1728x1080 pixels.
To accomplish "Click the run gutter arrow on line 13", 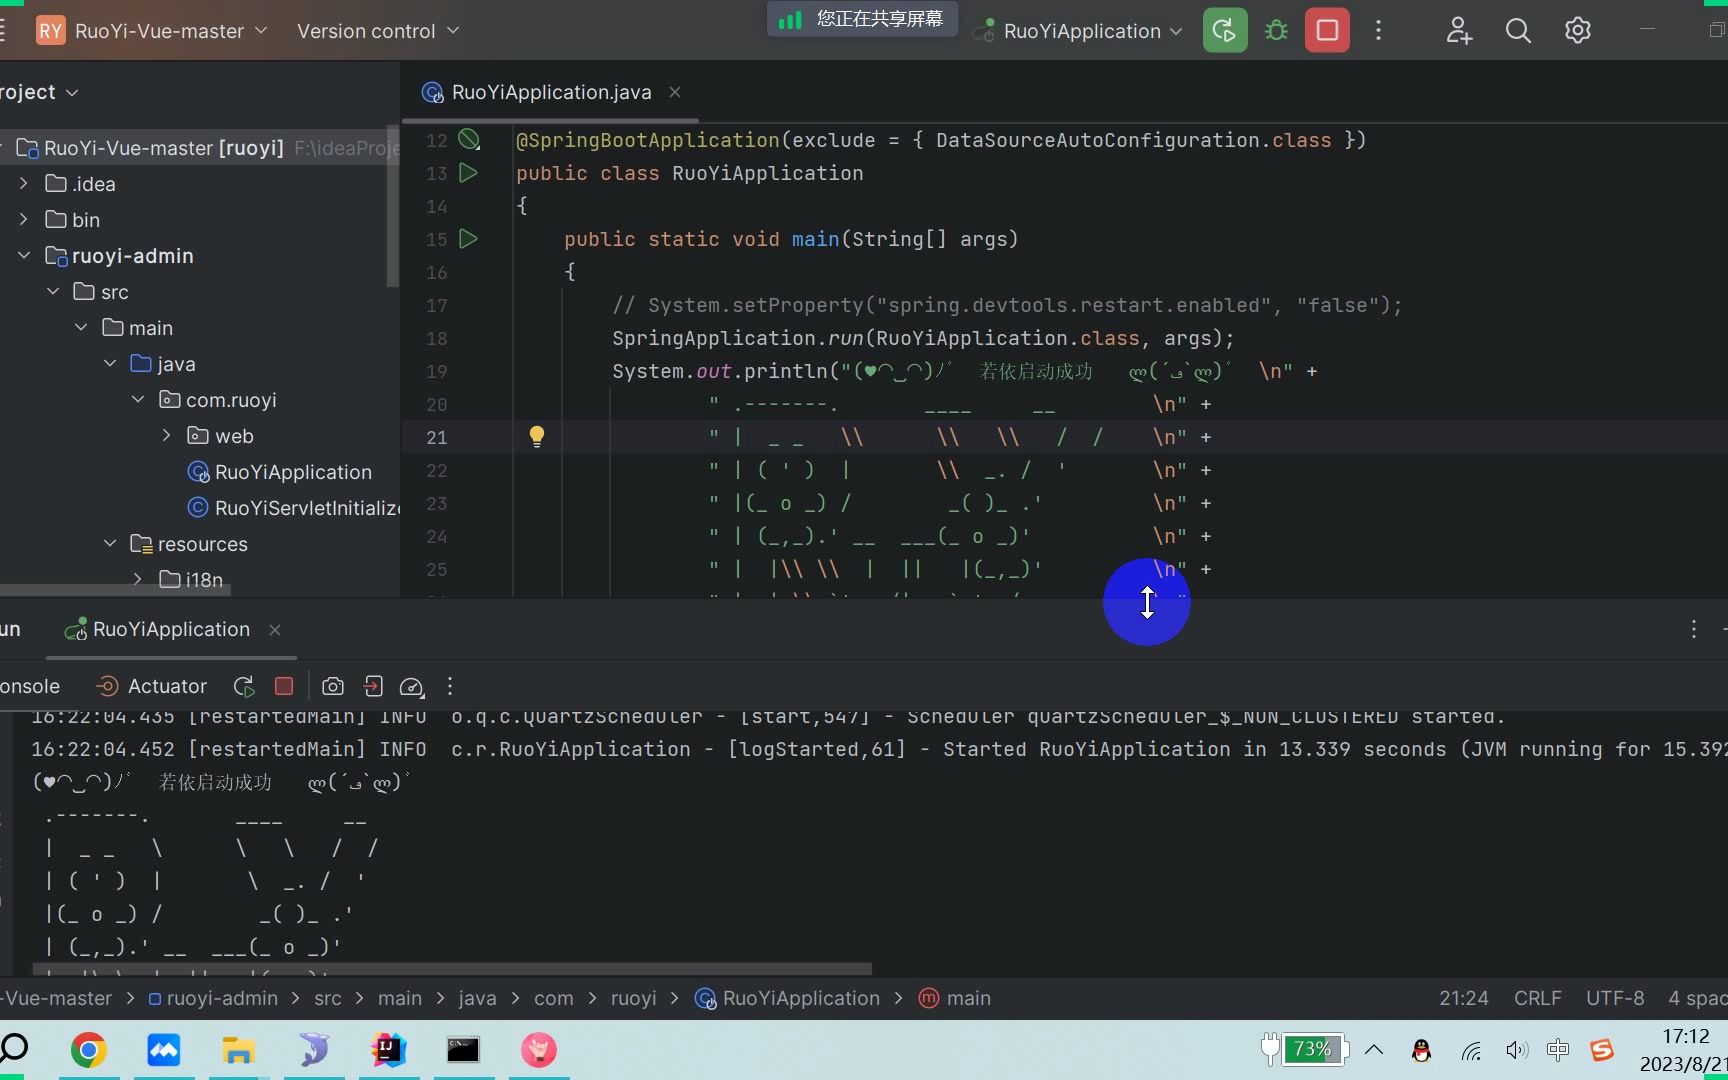I will [x=468, y=173].
